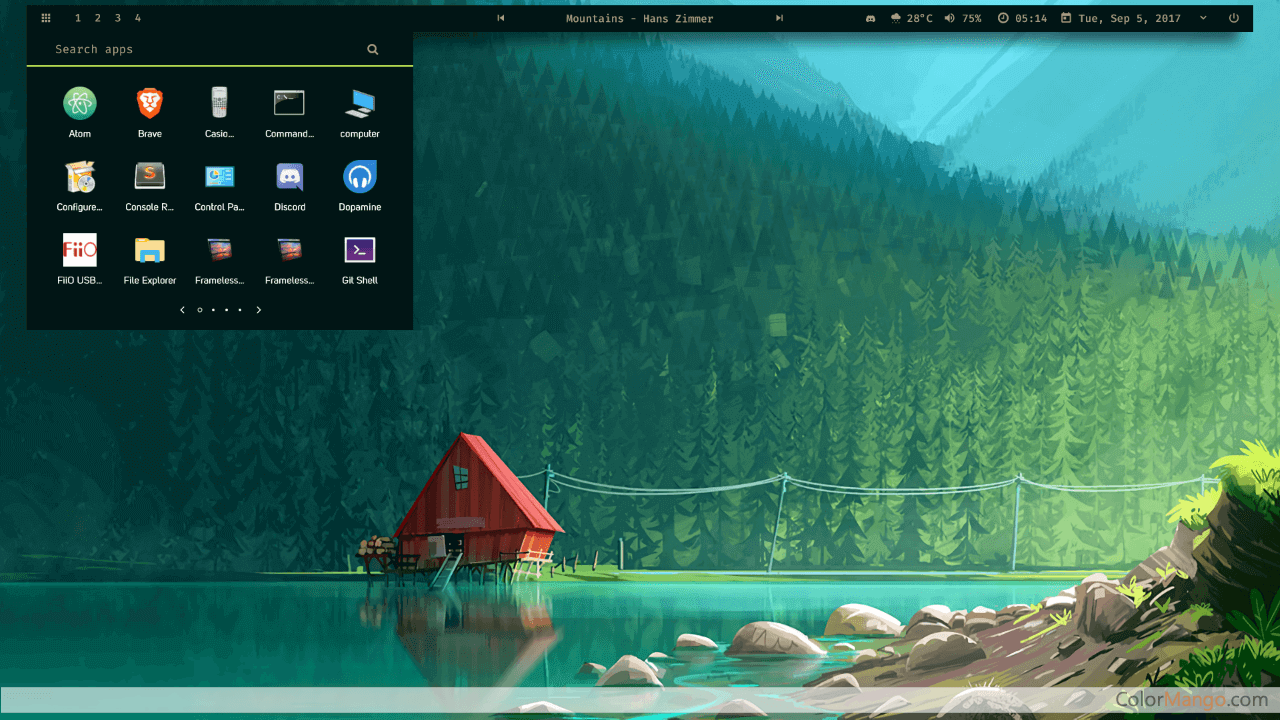
Task: Select the last page indicator dot
Action: (x=240, y=310)
